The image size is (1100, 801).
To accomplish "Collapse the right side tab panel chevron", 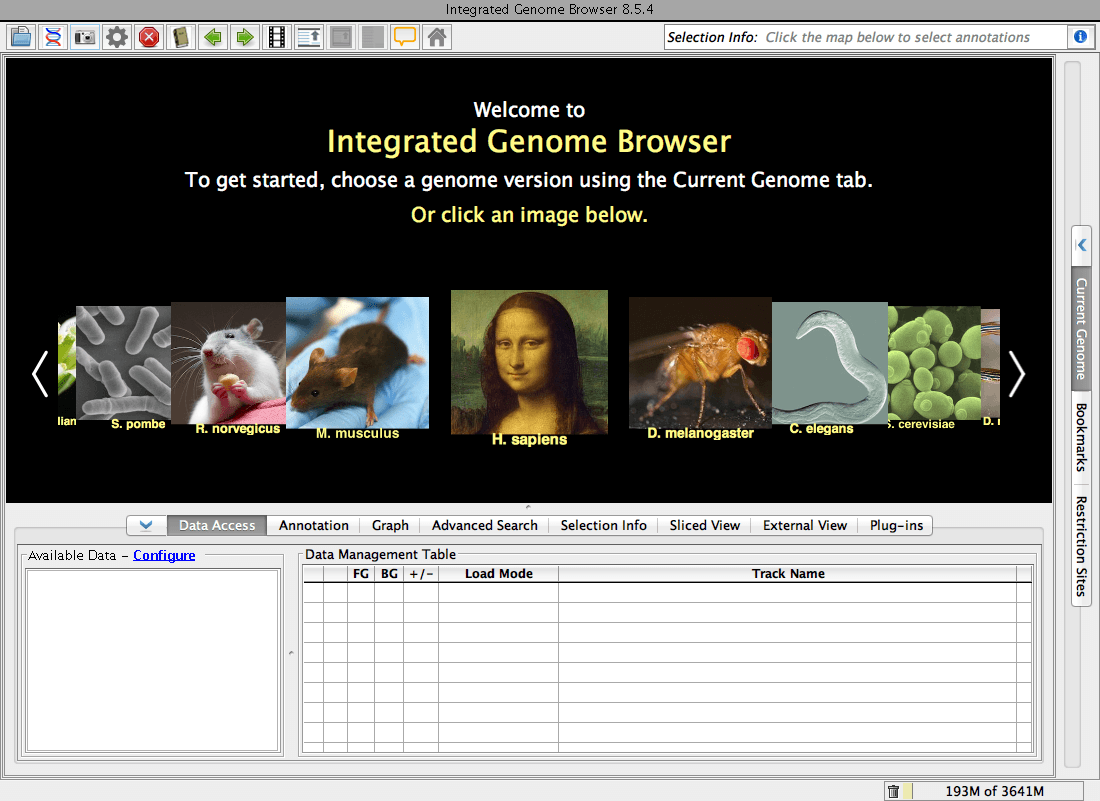I will [1081, 245].
